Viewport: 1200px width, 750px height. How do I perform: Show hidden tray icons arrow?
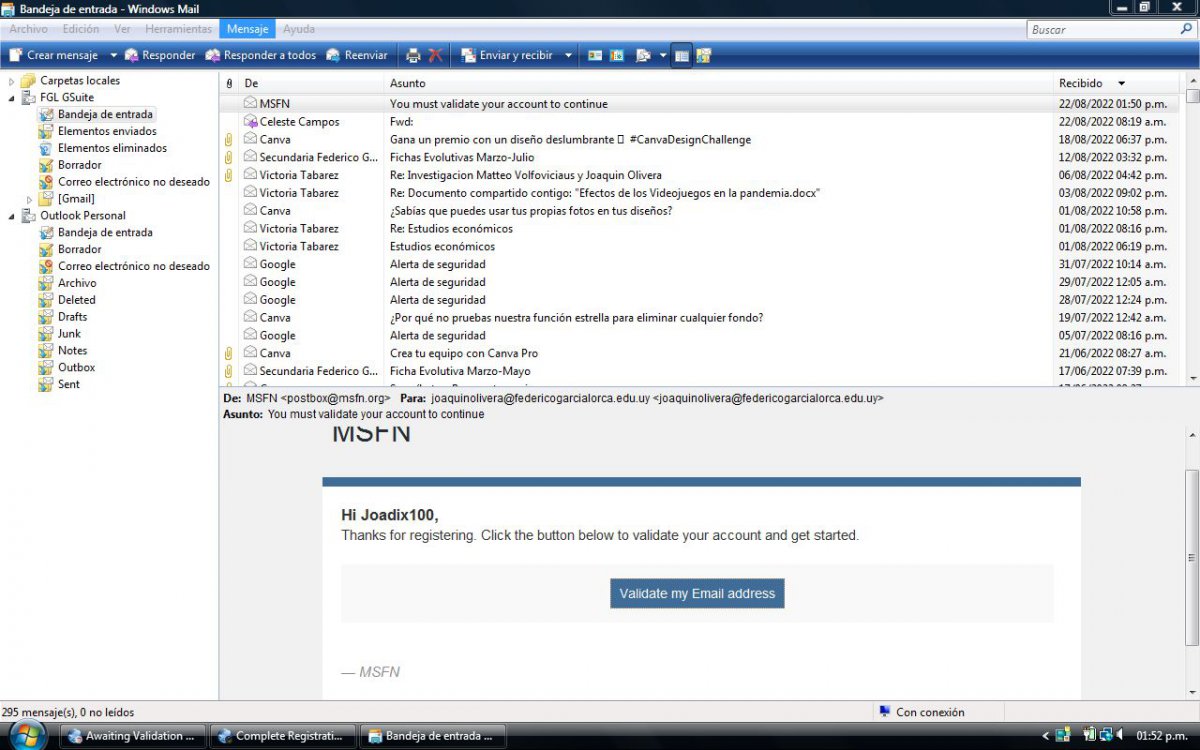tap(1046, 735)
